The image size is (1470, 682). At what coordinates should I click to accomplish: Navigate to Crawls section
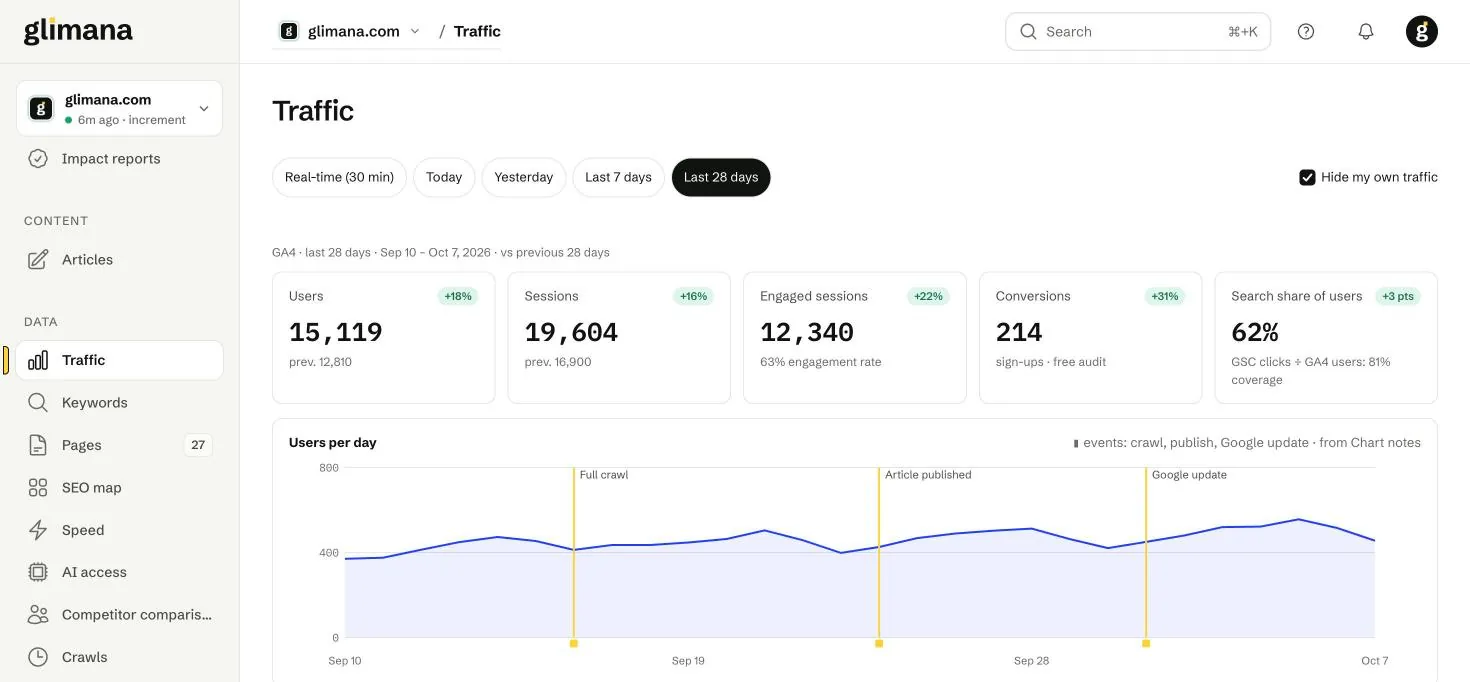tap(119, 657)
